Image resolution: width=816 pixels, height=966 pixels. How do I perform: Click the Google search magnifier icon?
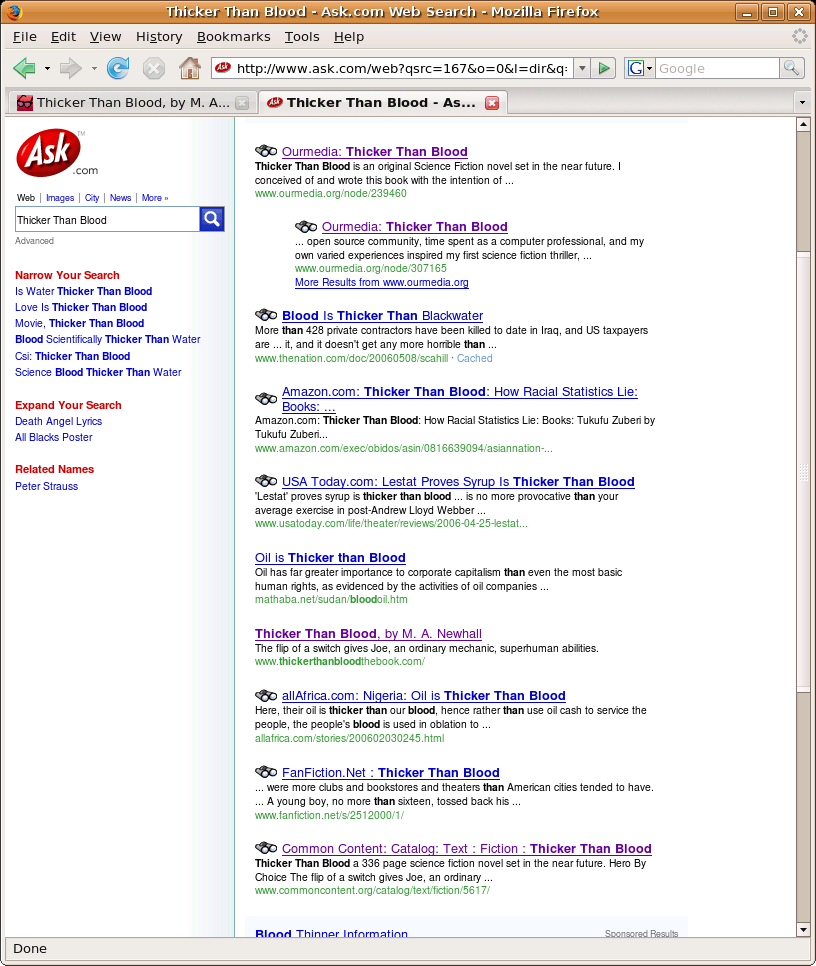coord(792,68)
